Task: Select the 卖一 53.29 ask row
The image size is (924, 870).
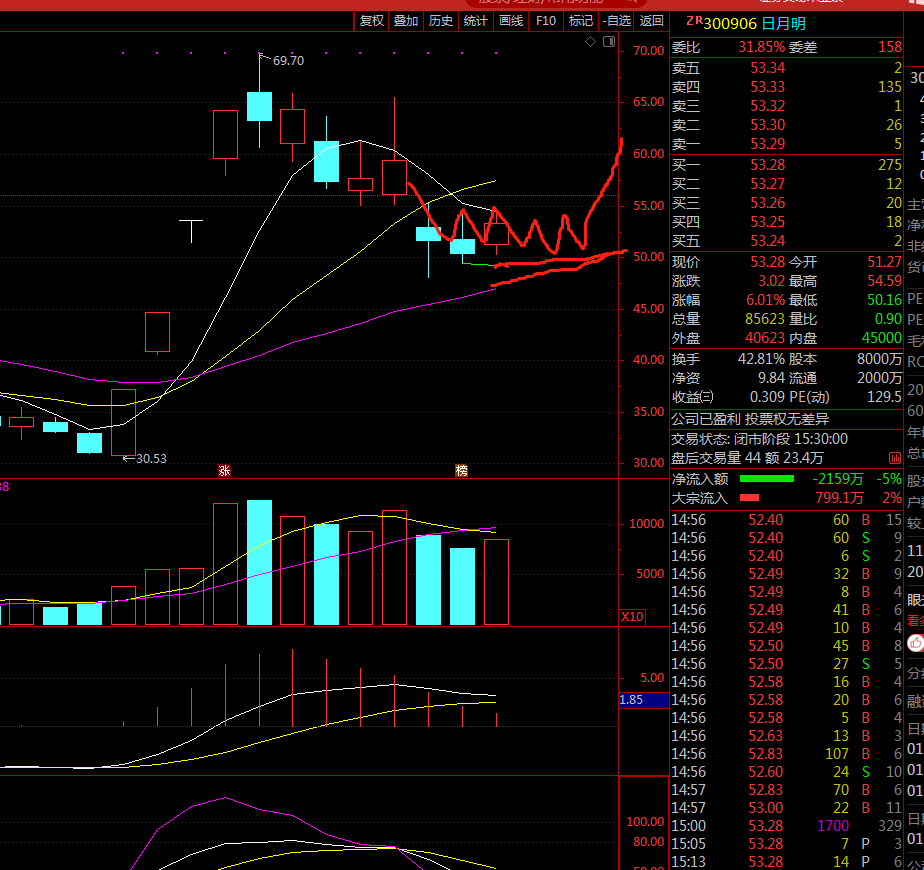Action: click(787, 144)
